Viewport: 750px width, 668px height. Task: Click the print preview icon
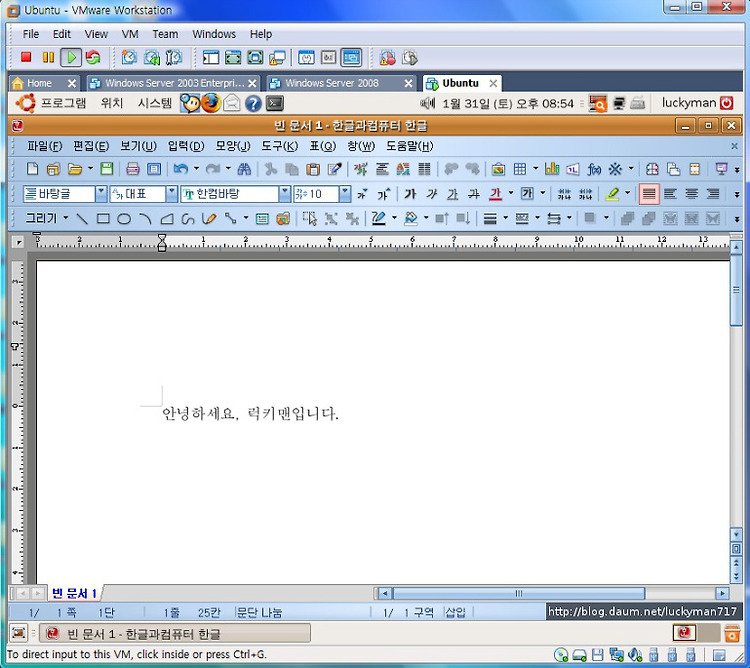[154, 168]
